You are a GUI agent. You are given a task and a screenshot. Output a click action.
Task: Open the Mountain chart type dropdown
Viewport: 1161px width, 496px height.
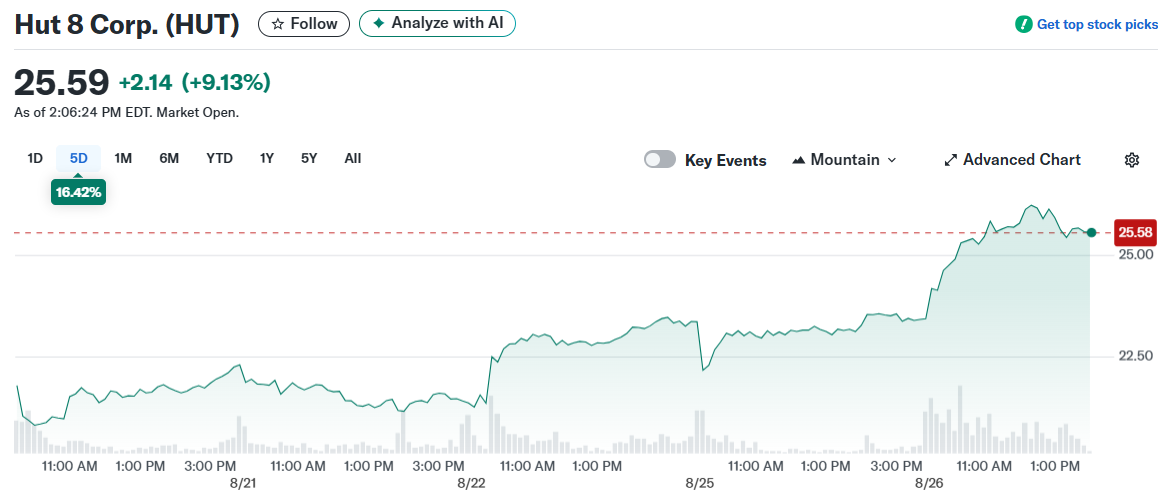pos(844,160)
